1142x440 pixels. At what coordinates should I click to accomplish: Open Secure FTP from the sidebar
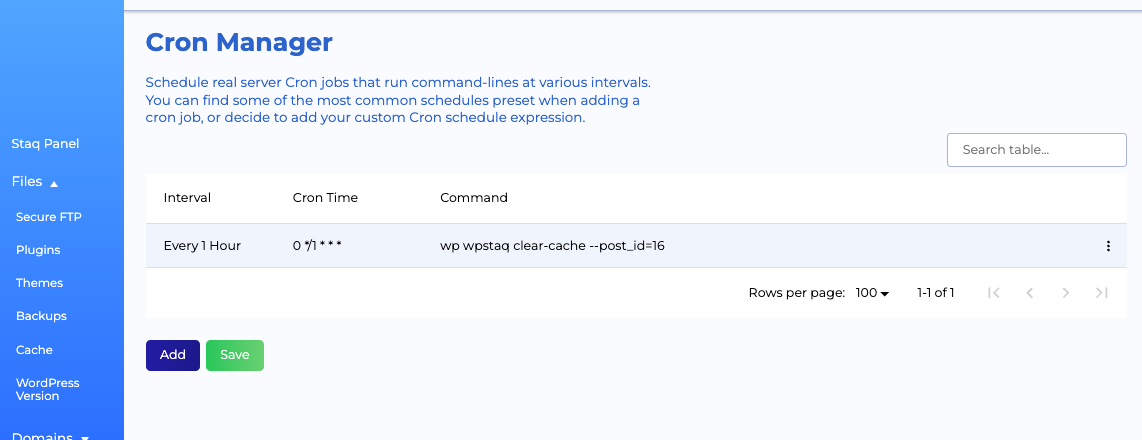(x=49, y=216)
